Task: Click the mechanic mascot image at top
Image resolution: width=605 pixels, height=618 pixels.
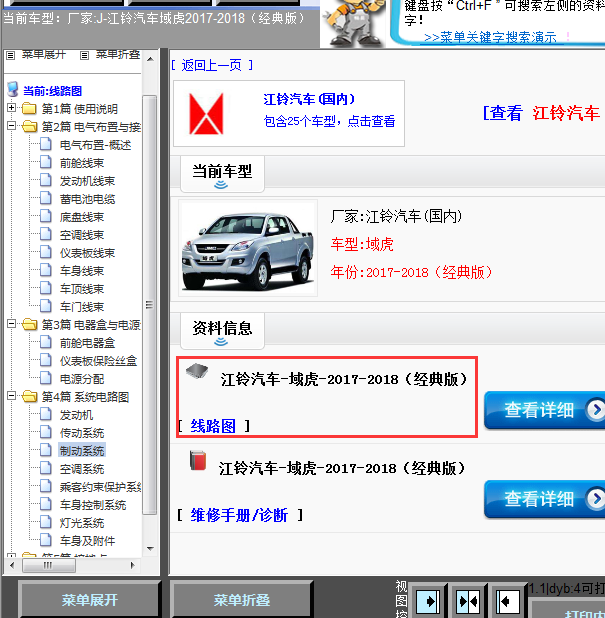Action: 353,23
